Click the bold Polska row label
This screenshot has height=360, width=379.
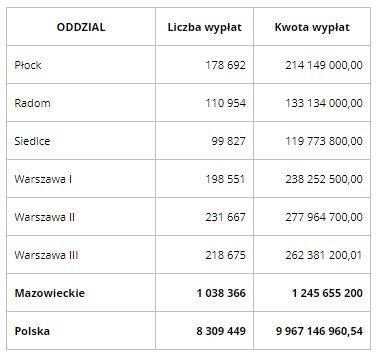[x=32, y=331]
